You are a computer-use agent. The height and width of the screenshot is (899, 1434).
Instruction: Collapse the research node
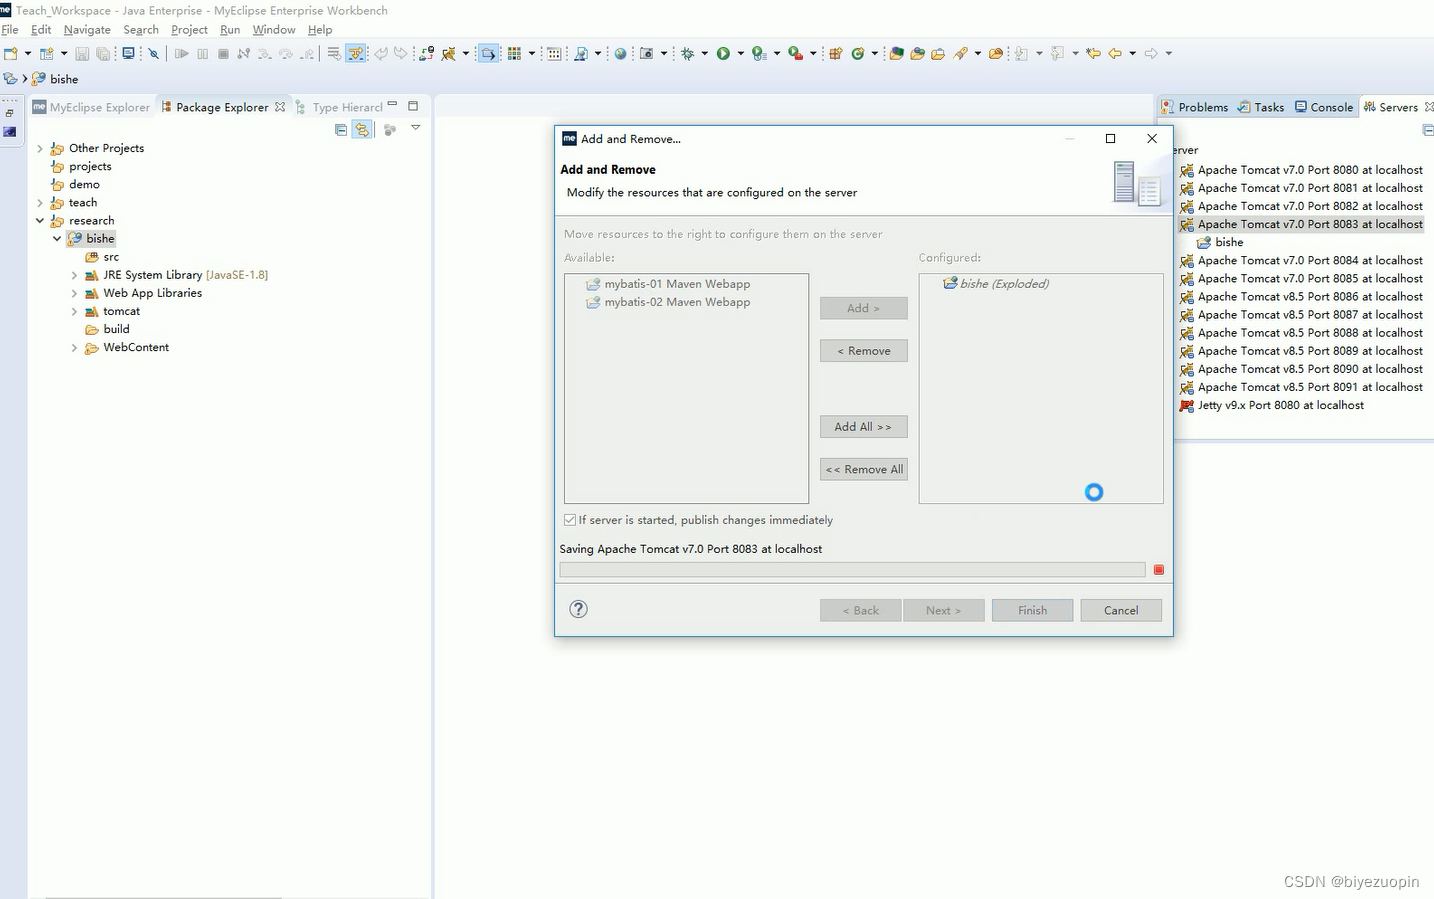point(40,221)
